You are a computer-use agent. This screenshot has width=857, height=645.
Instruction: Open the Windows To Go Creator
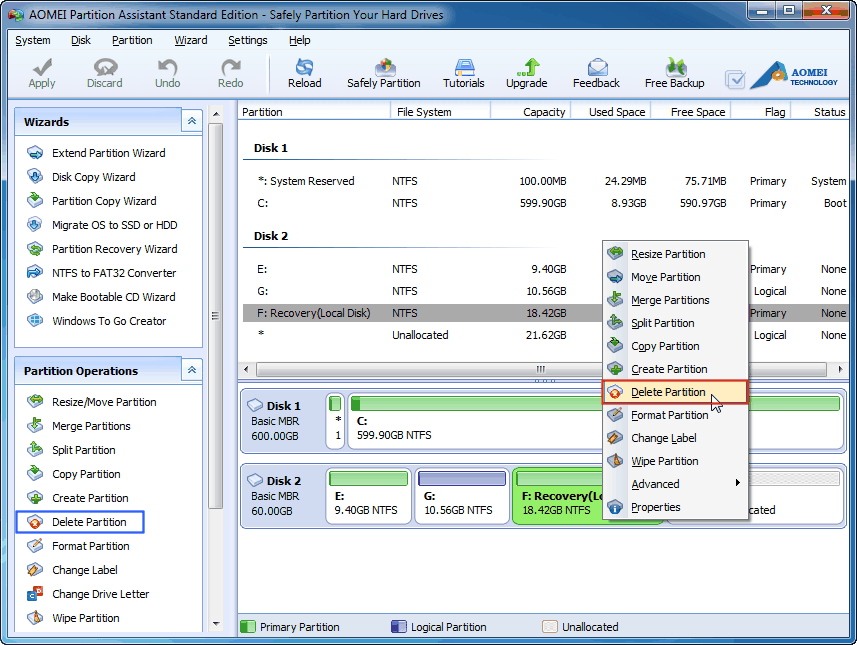coord(109,321)
